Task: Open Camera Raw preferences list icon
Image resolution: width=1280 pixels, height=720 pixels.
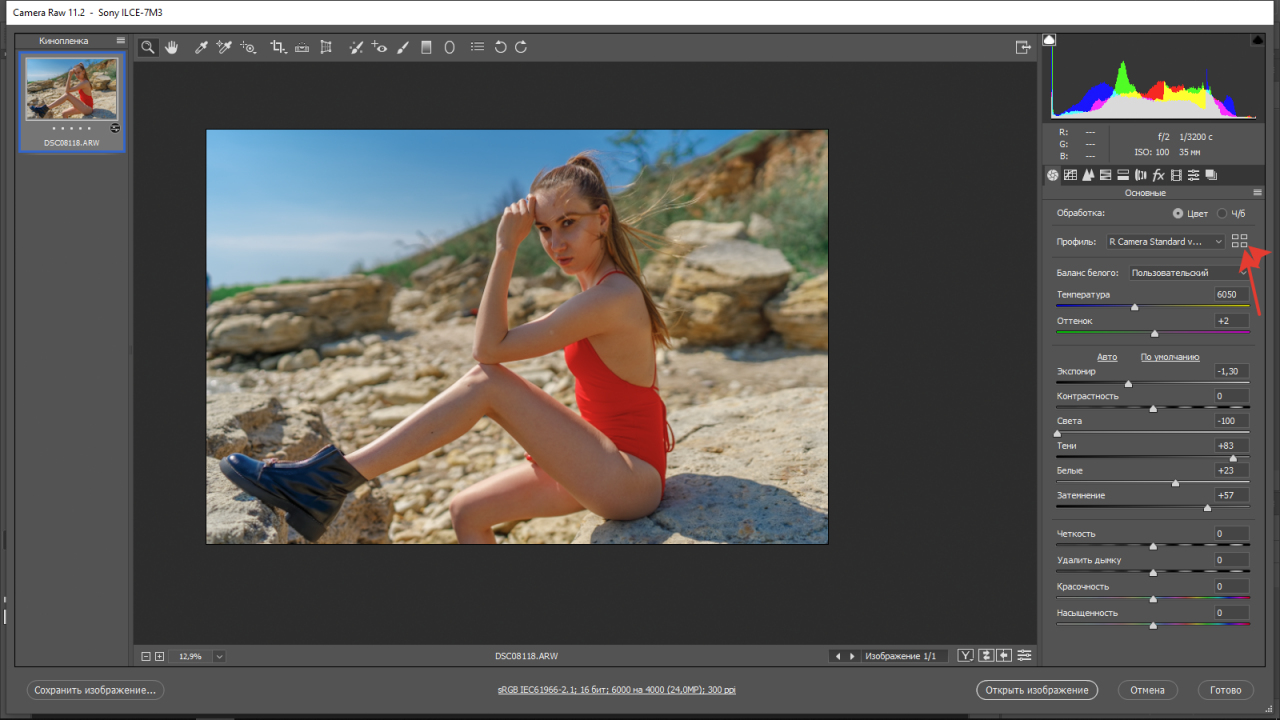Action: [x=477, y=47]
